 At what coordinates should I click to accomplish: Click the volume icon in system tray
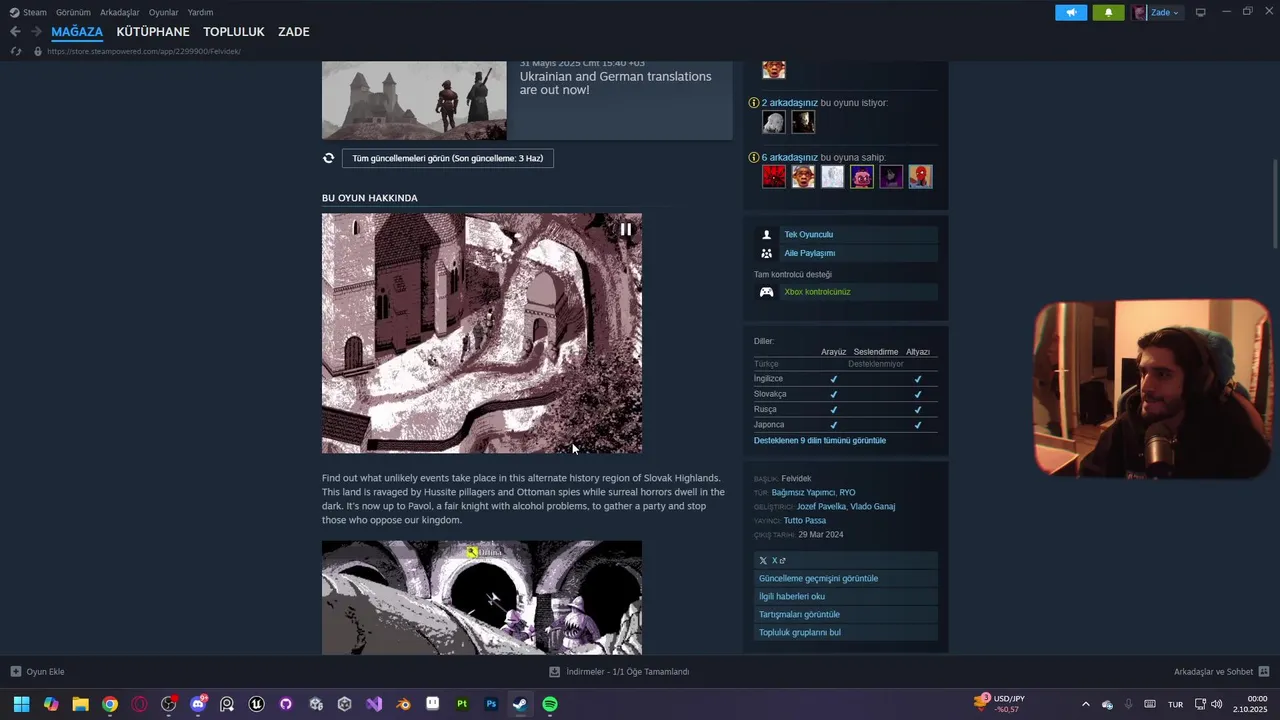(x=1216, y=704)
